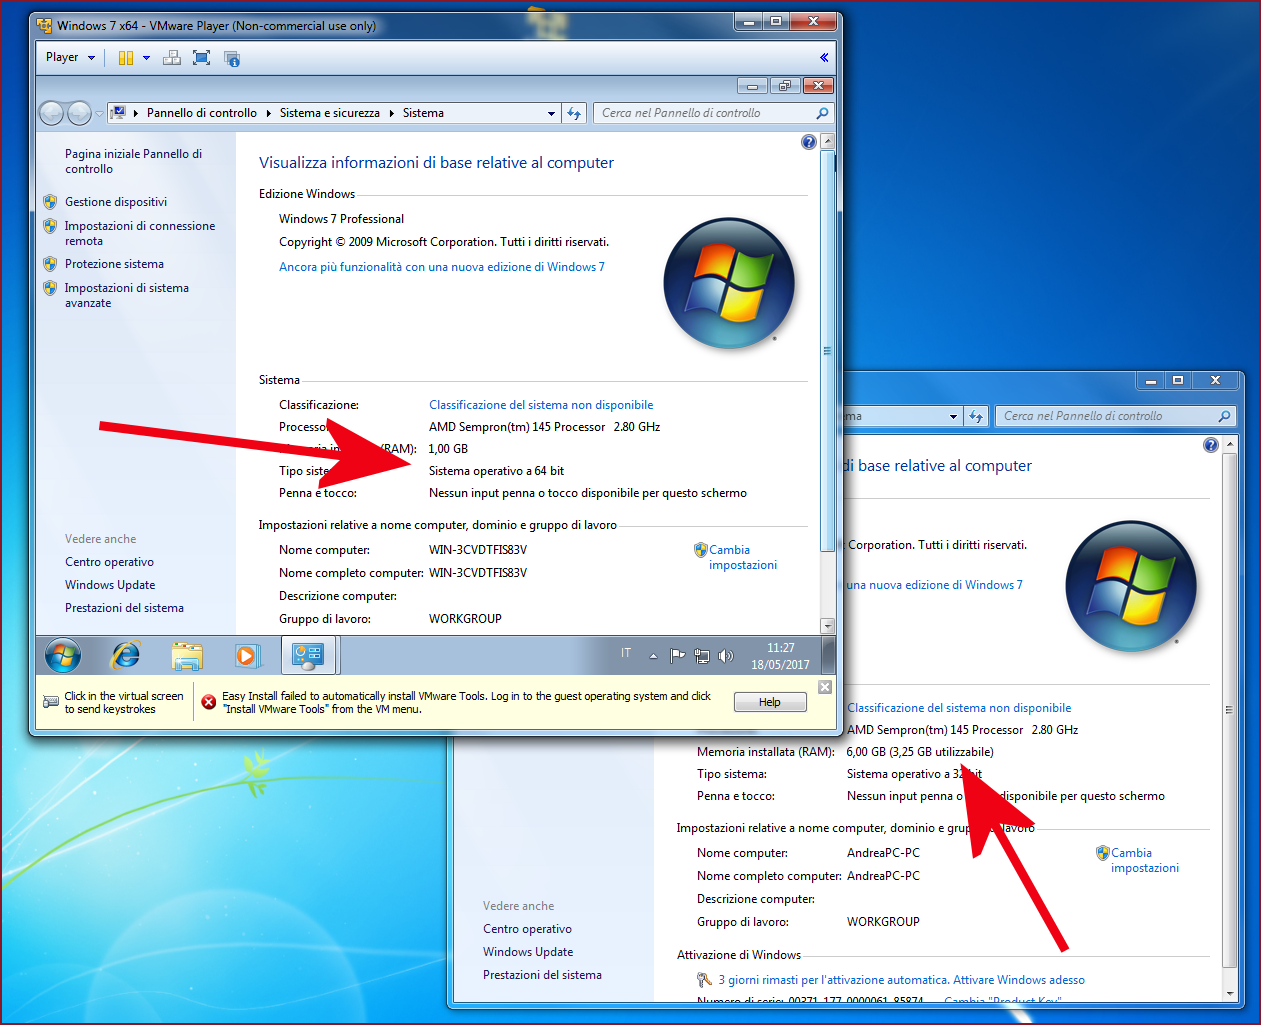
Task: Refresh the background Sistema window
Action: coord(976,416)
